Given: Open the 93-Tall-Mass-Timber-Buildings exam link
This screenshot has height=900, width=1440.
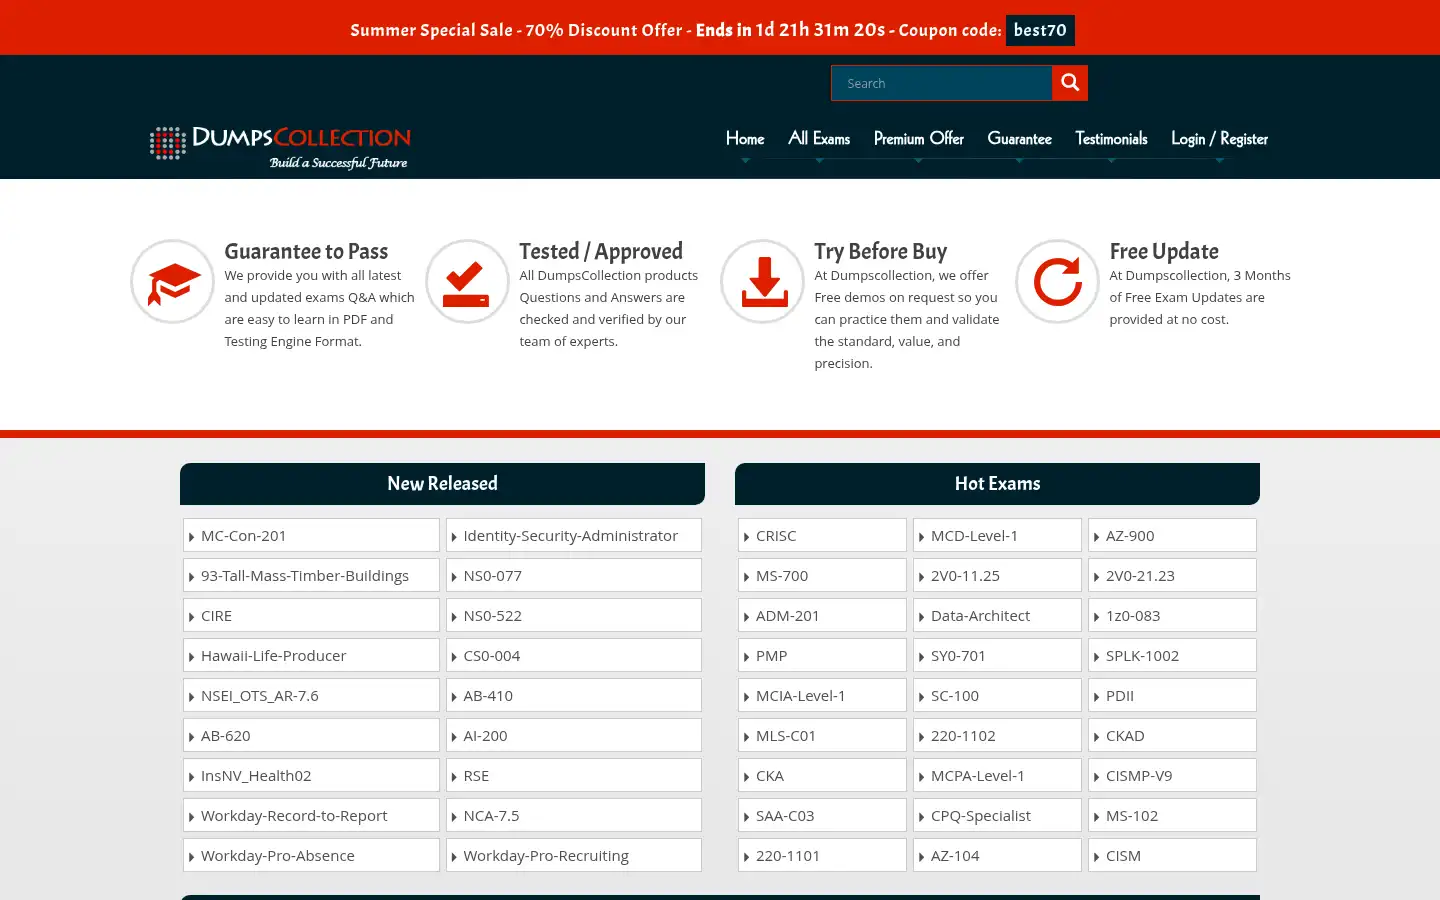Looking at the screenshot, I should click(x=311, y=575).
